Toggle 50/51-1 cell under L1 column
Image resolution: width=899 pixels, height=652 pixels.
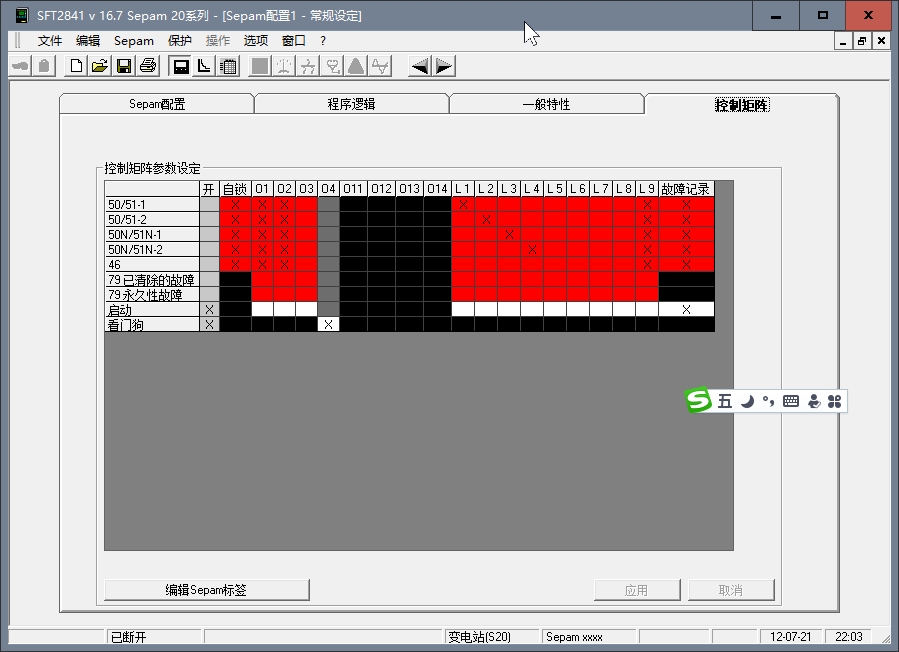[x=463, y=204]
